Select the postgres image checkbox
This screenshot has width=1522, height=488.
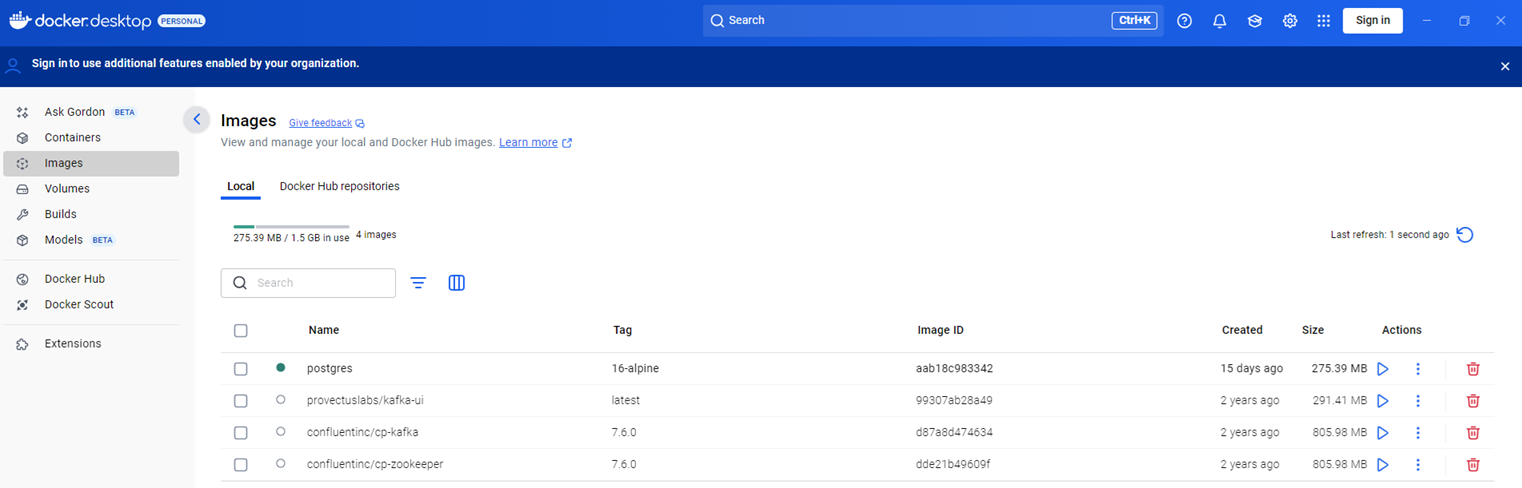240,369
